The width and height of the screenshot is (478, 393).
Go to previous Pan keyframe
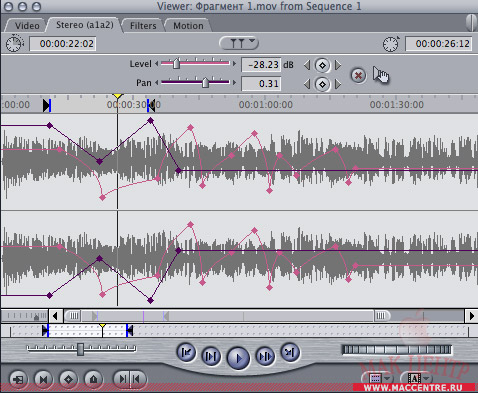click(x=307, y=84)
